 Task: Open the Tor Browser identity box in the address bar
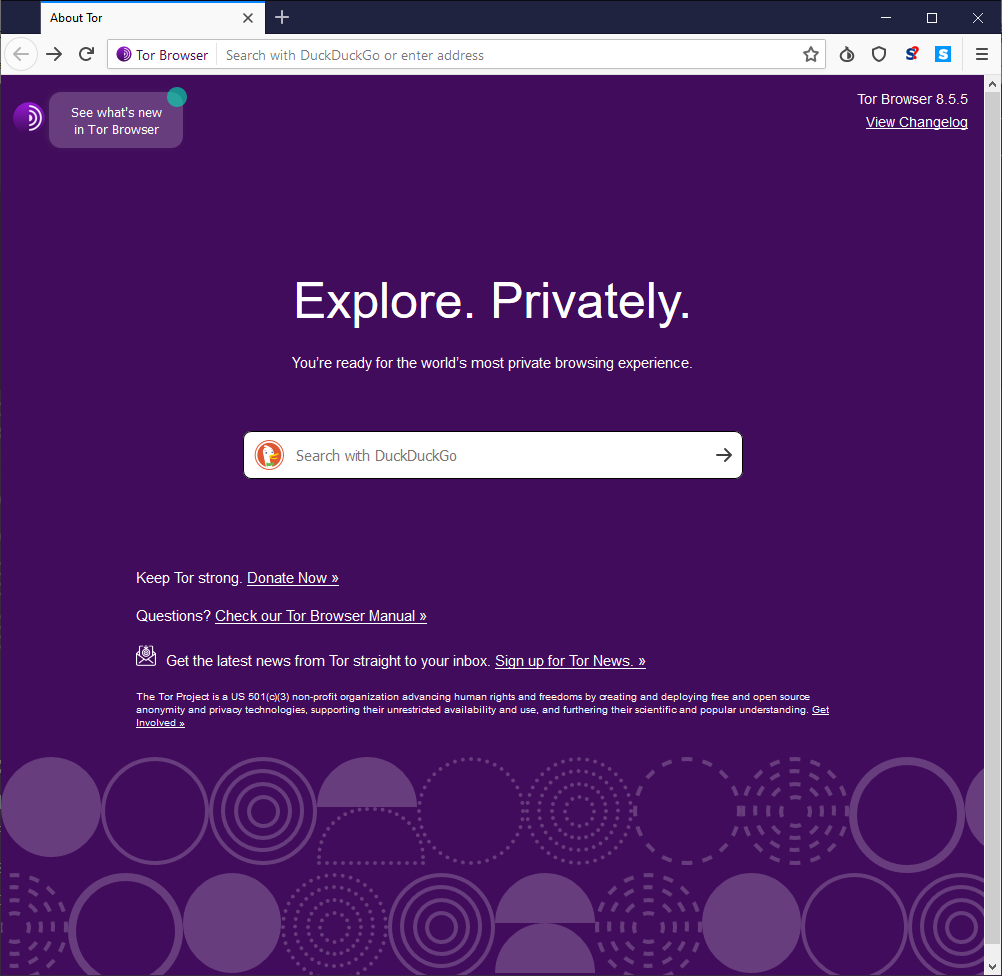[162, 55]
